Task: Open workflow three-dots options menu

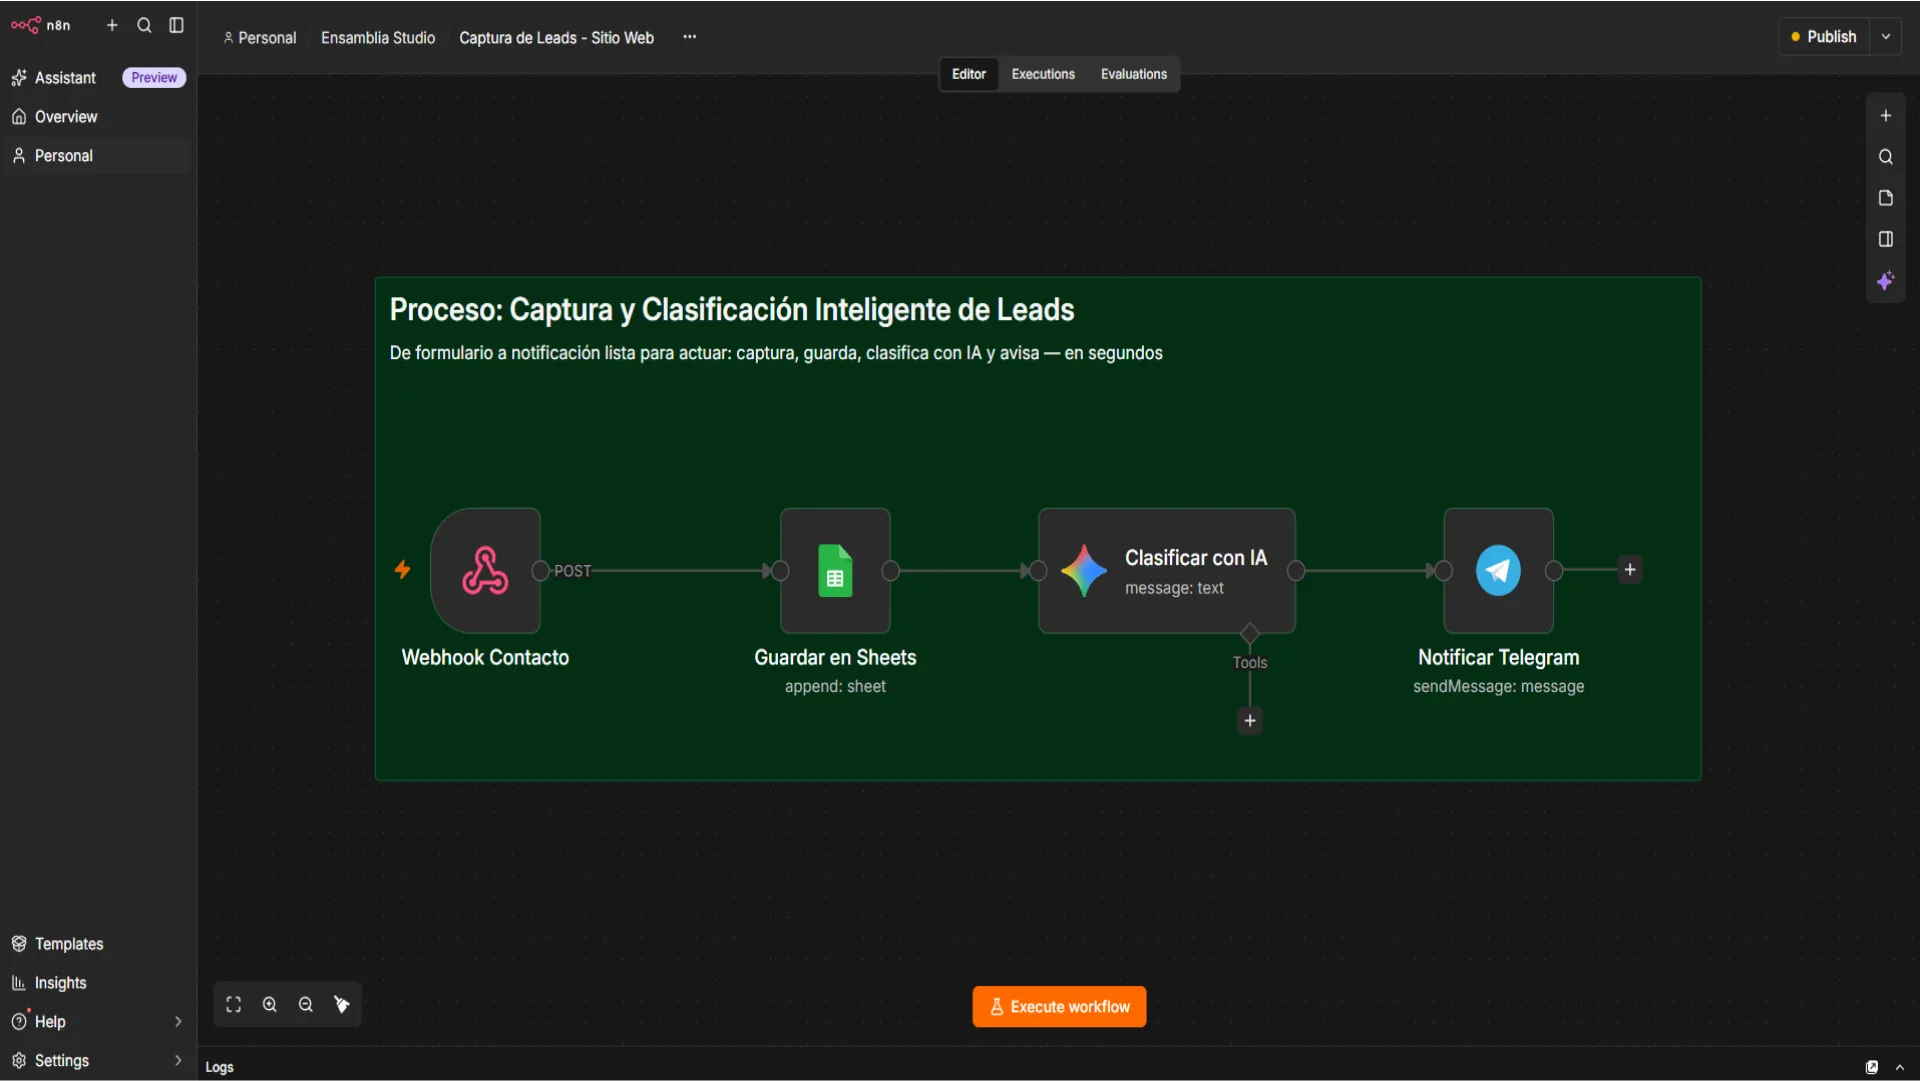Action: click(x=690, y=37)
